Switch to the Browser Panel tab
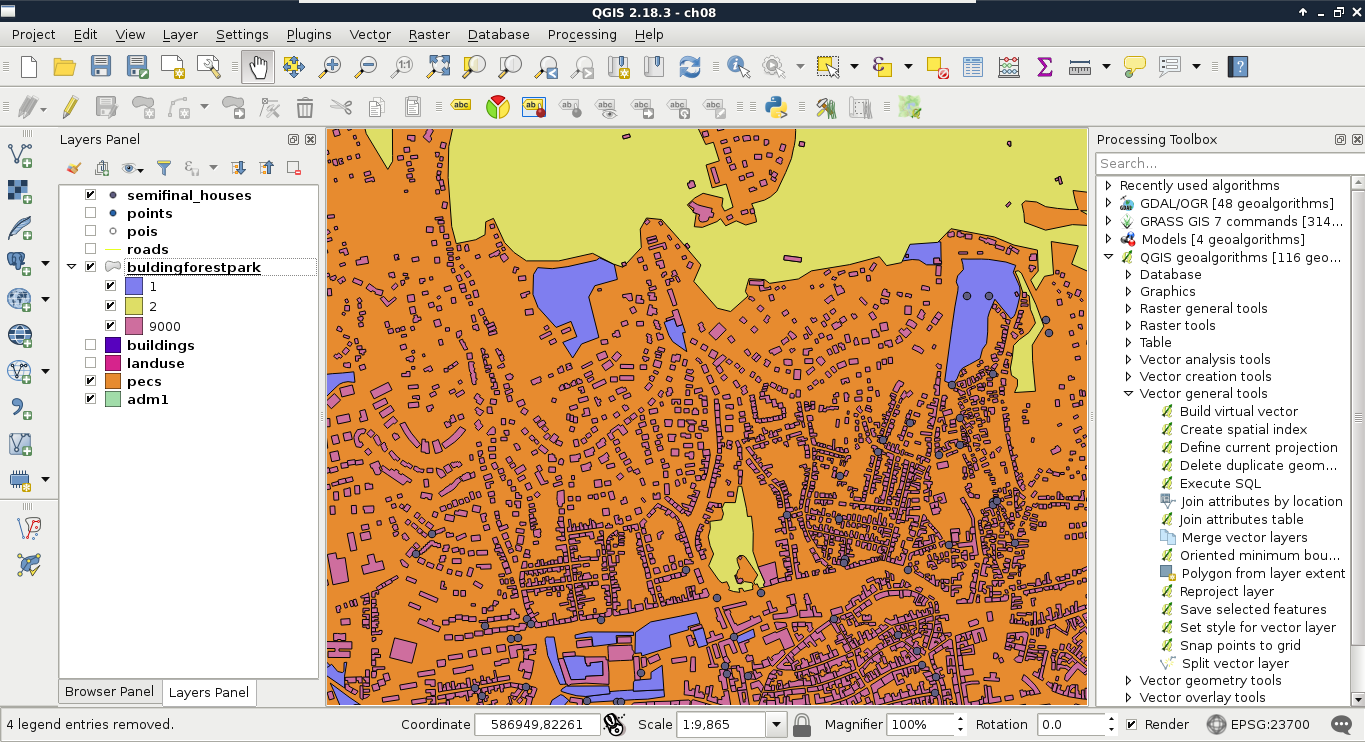 point(109,691)
